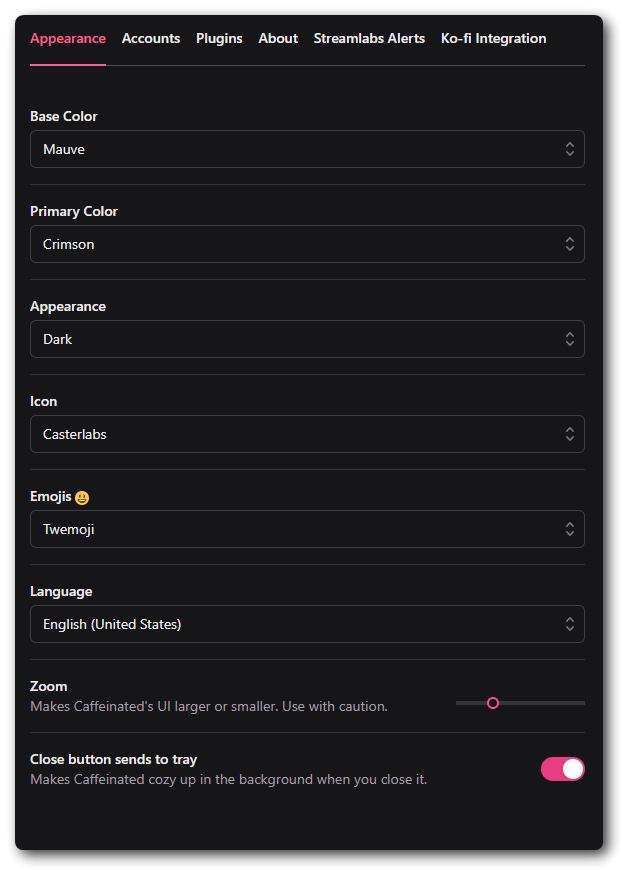Click the smiley emoji next to the Emojis label

(x=80, y=496)
